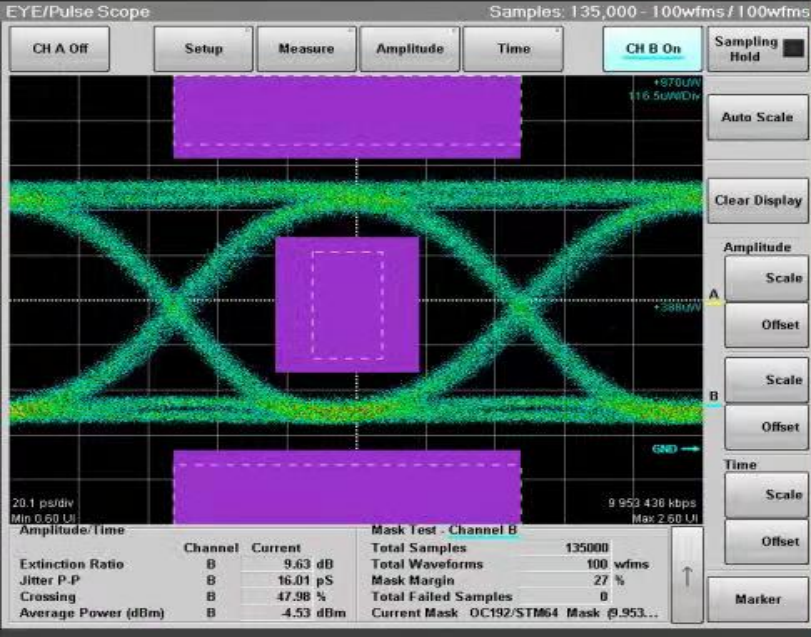
Task: Click the channel A level marker
Action: point(714,296)
